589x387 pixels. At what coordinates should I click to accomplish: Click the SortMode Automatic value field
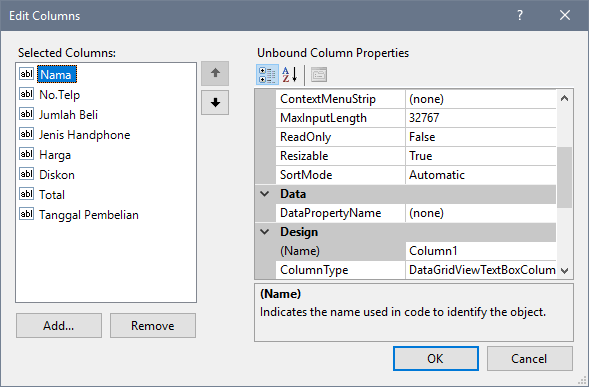click(481, 175)
